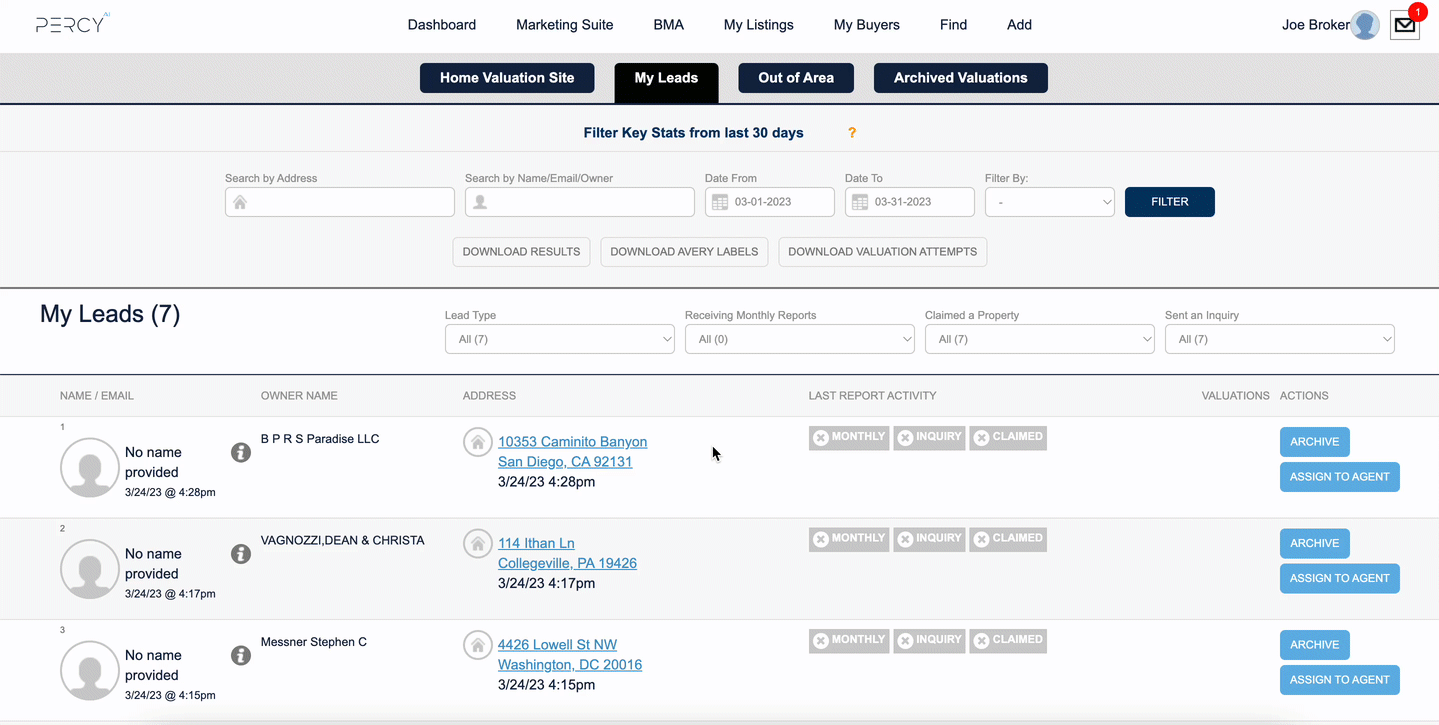Click info icon for Messner Stephen C
Image resolution: width=1439 pixels, height=725 pixels.
click(x=241, y=655)
